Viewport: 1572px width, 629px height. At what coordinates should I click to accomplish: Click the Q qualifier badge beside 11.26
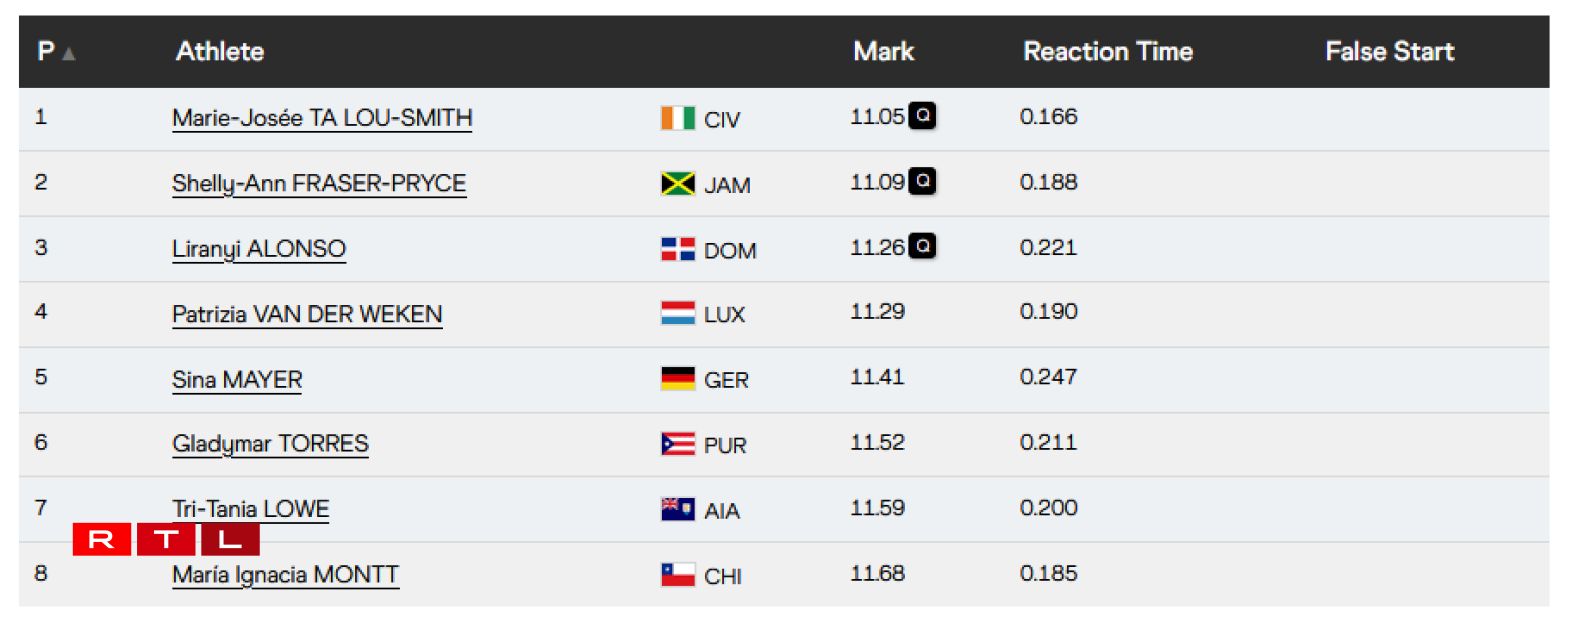(x=922, y=247)
